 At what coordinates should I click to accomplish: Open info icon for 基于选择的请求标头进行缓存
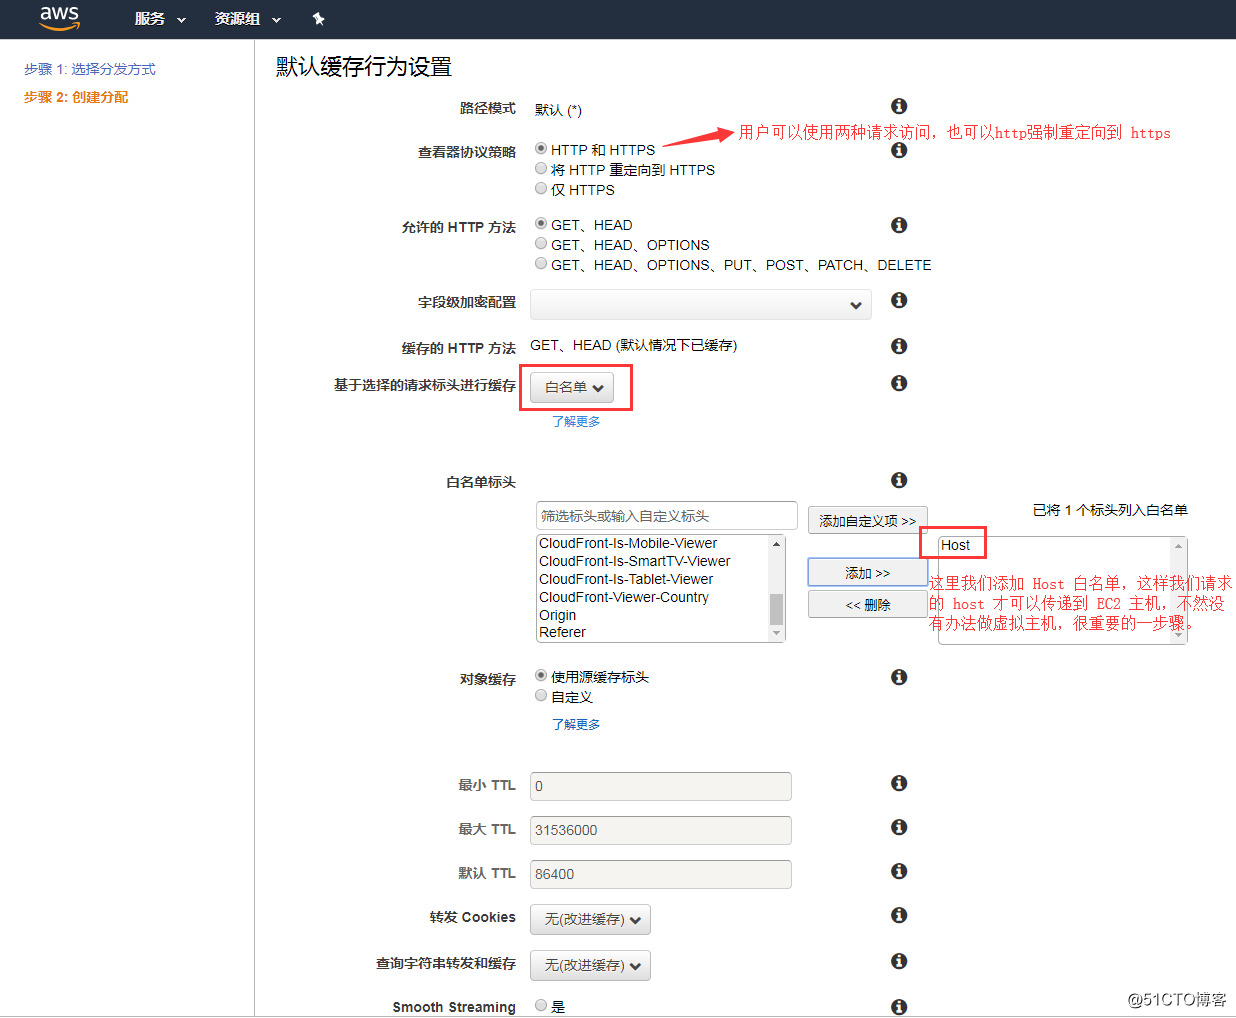[899, 383]
